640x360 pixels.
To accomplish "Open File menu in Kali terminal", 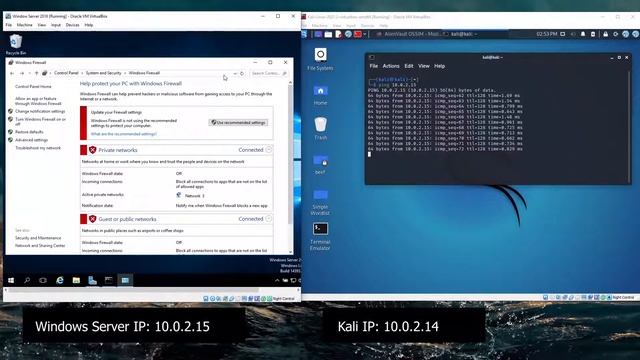I will [374, 66].
